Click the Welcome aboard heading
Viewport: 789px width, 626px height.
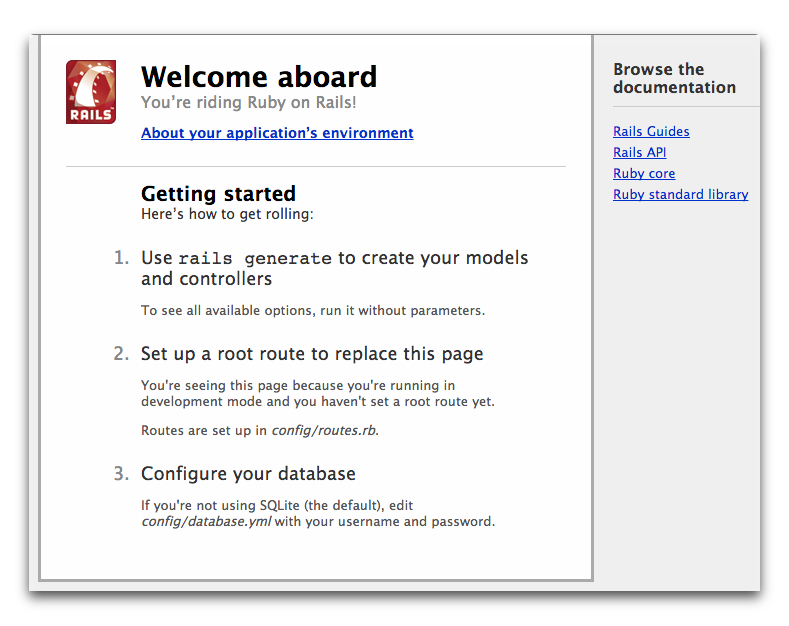point(259,77)
